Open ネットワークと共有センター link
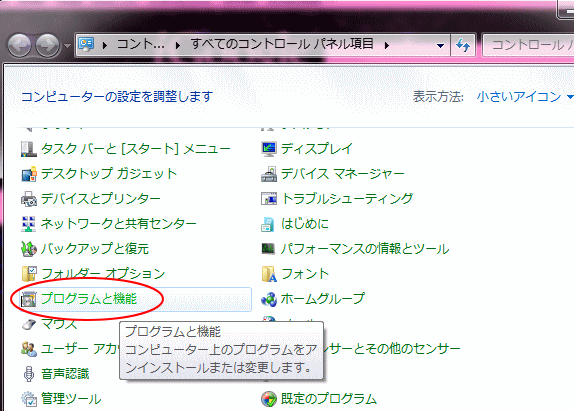This screenshot has width=574, height=411. [x=119, y=224]
